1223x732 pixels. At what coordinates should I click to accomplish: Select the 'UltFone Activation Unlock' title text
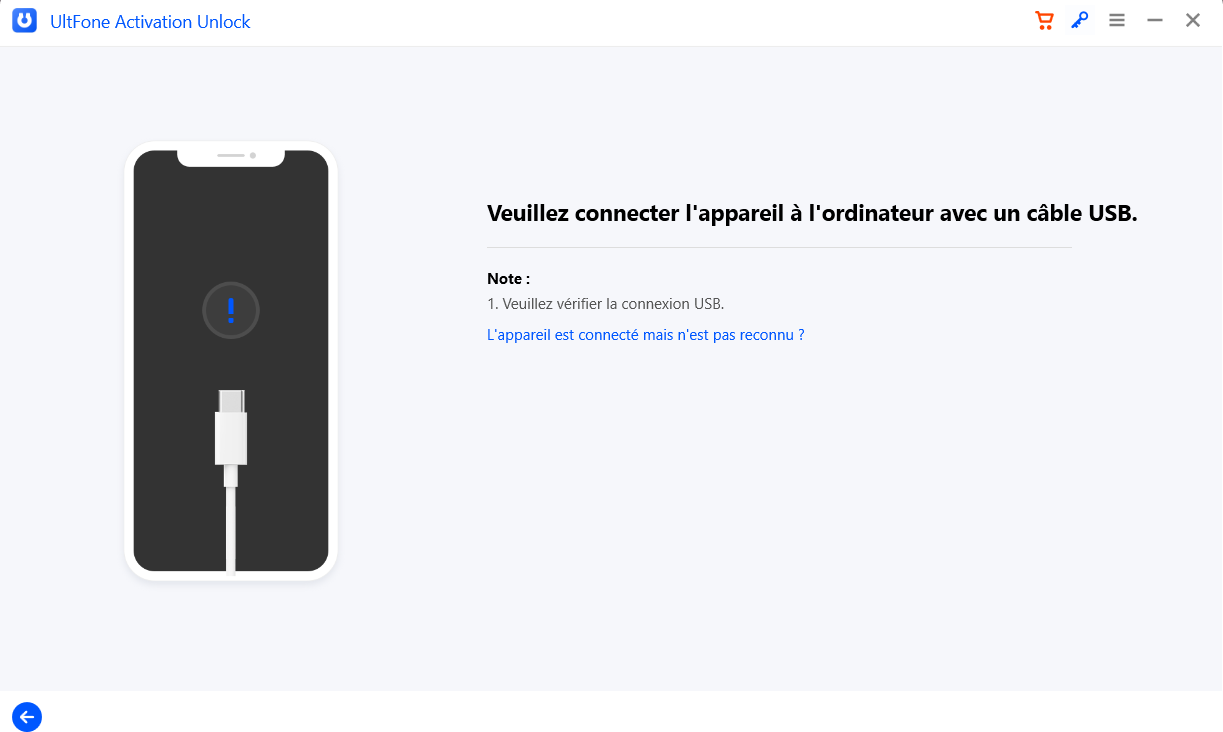(150, 21)
